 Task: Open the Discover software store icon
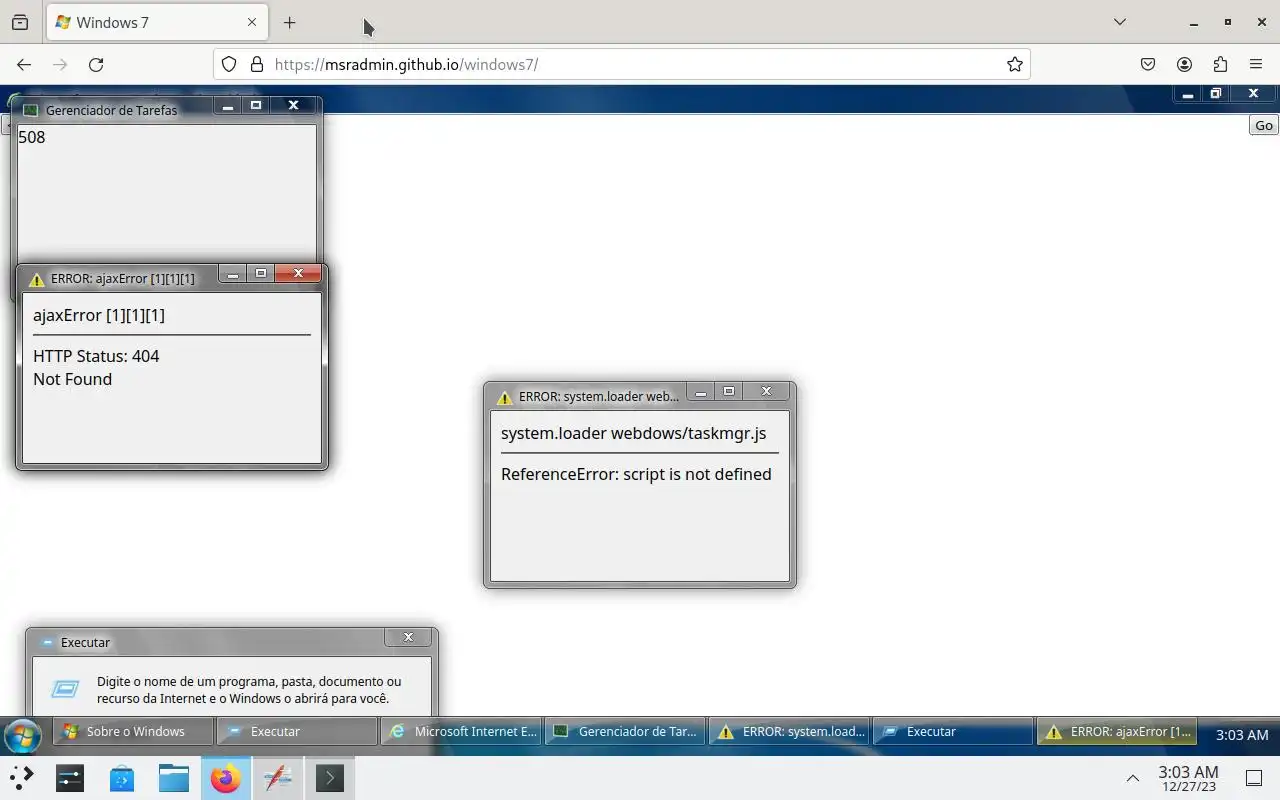(122, 778)
